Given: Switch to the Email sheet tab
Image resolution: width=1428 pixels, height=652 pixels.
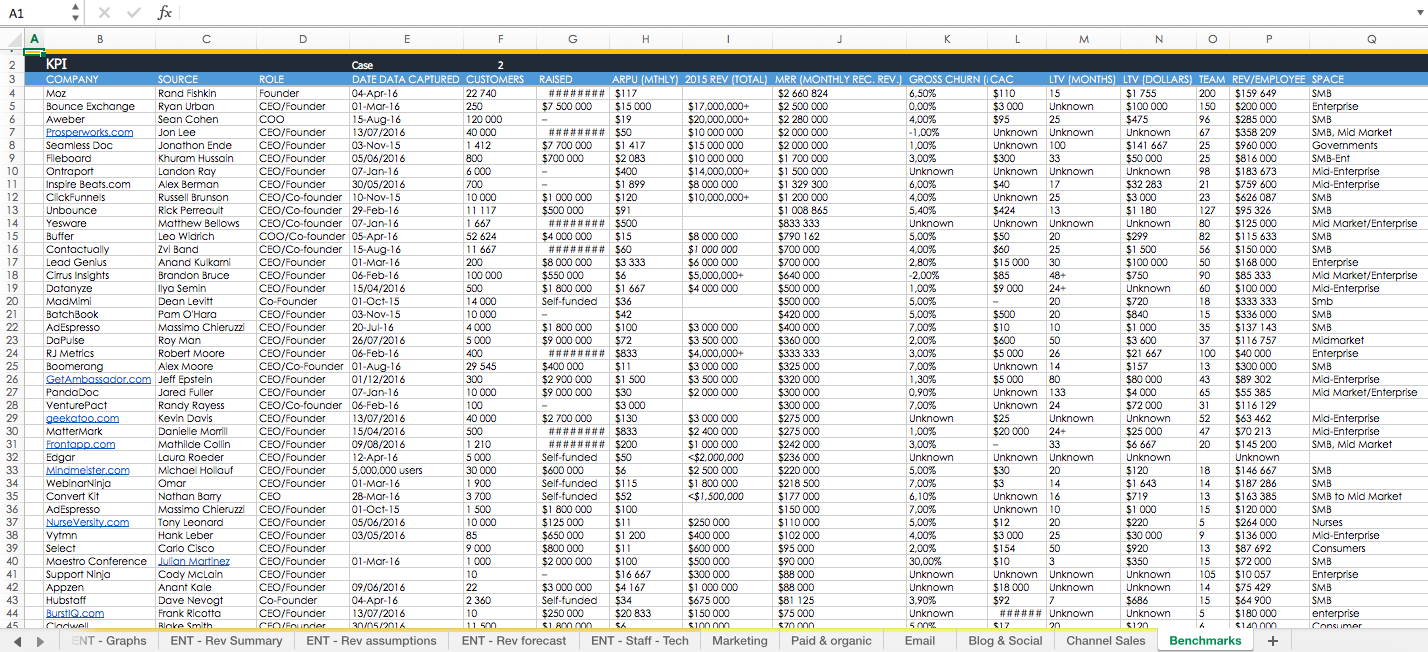Looking at the screenshot, I should pyautogui.click(x=919, y=641).
